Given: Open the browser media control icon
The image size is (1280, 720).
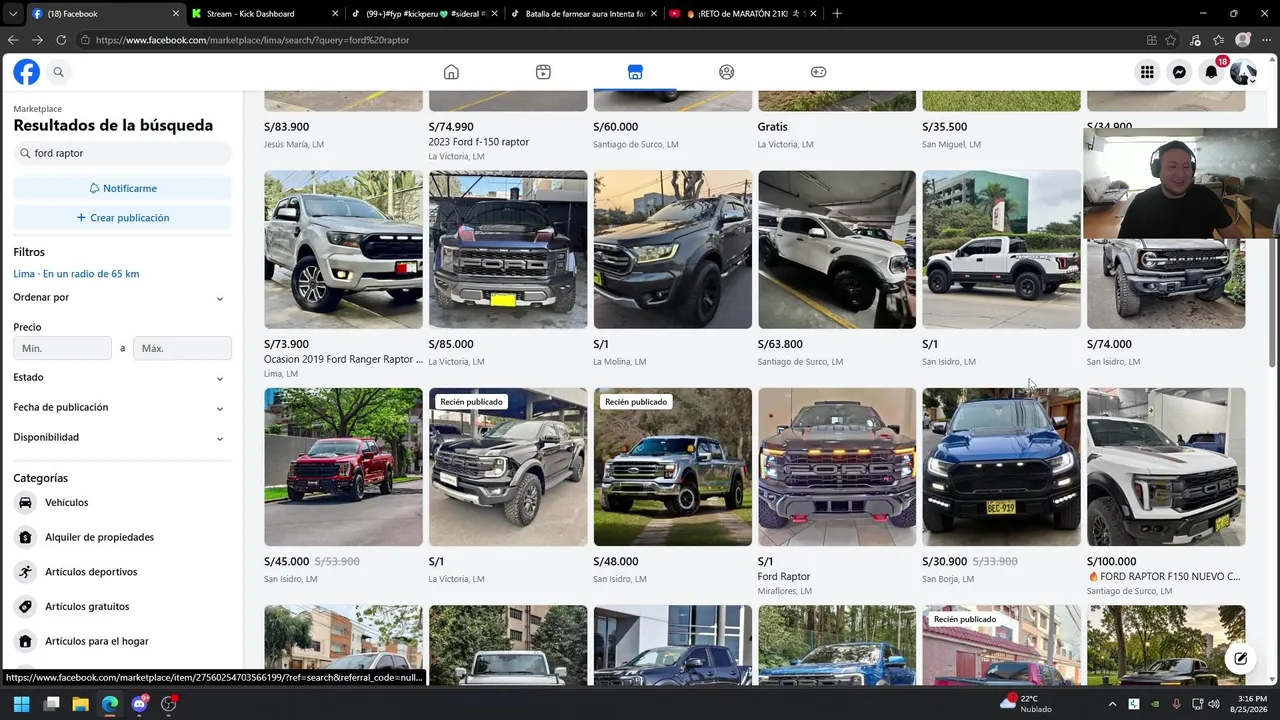Looking at the screenshot, I should tap(1196, 40).
